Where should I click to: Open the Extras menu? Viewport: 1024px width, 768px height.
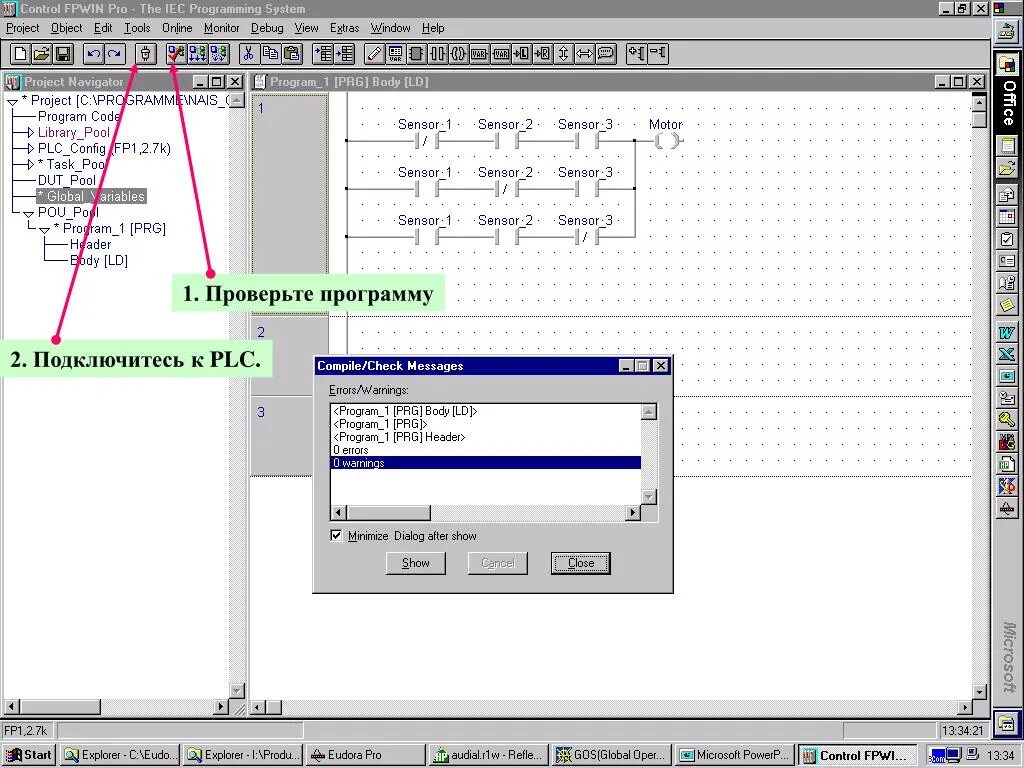tap(344, 28)
